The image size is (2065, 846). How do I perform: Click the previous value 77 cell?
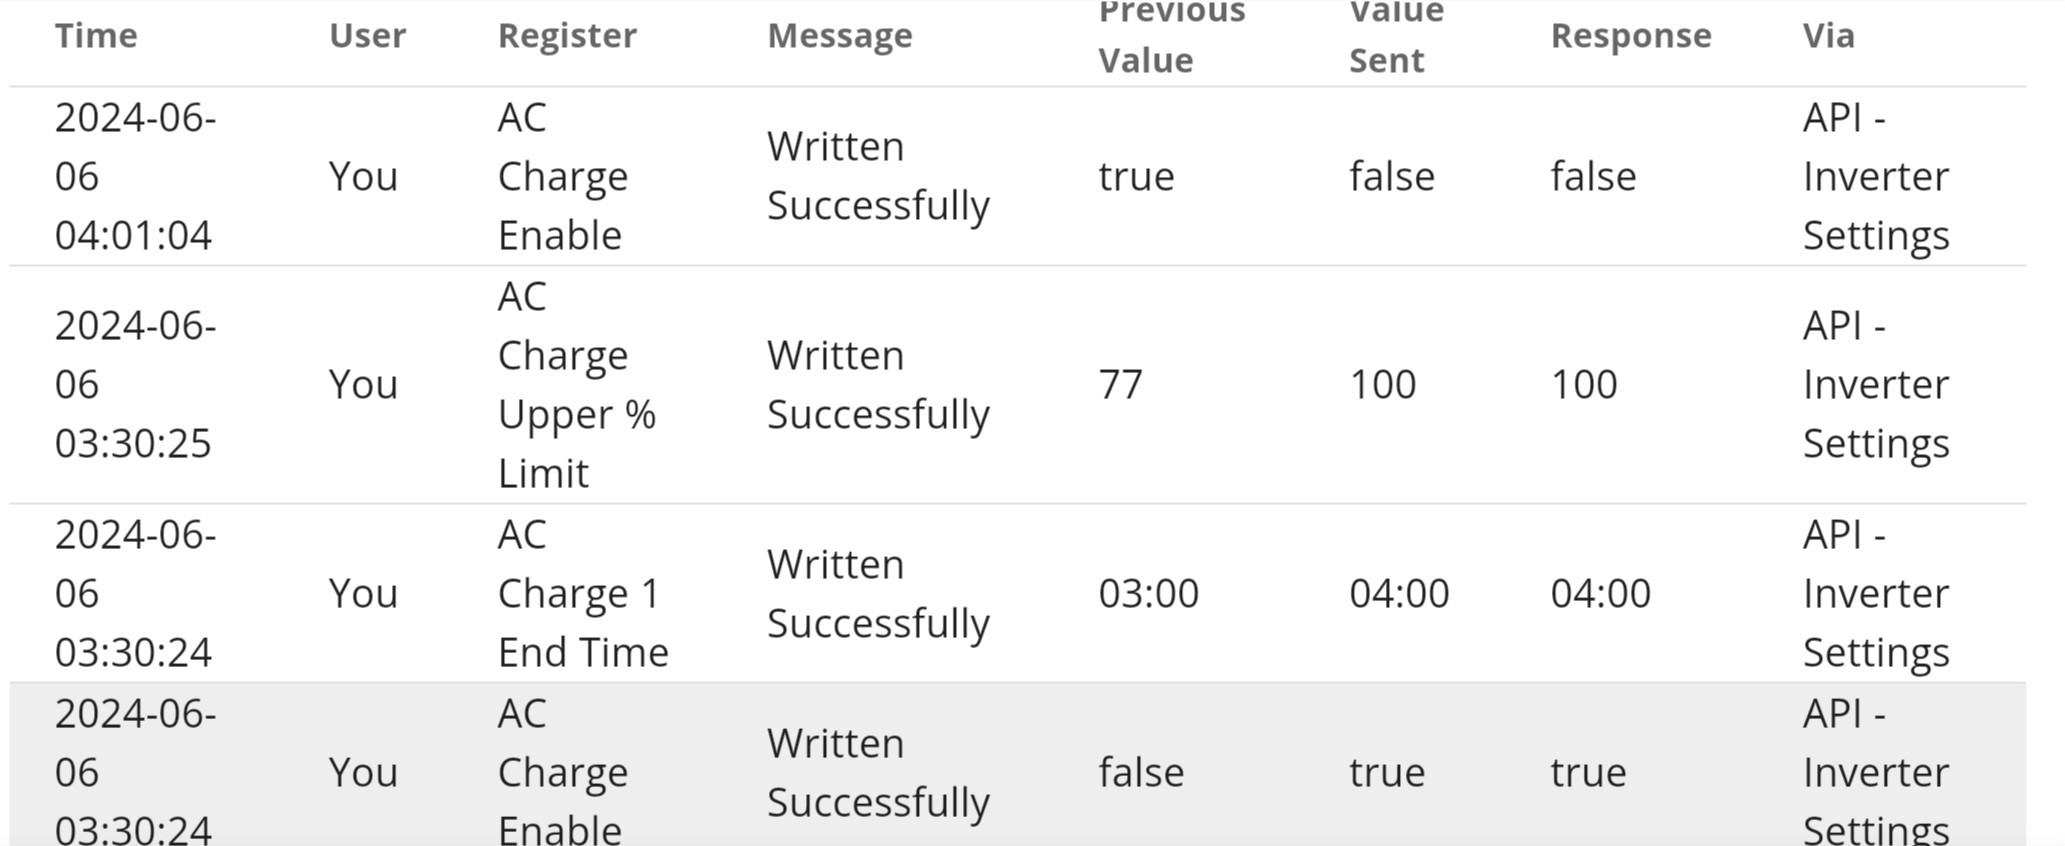click(x=1120, y=385)
